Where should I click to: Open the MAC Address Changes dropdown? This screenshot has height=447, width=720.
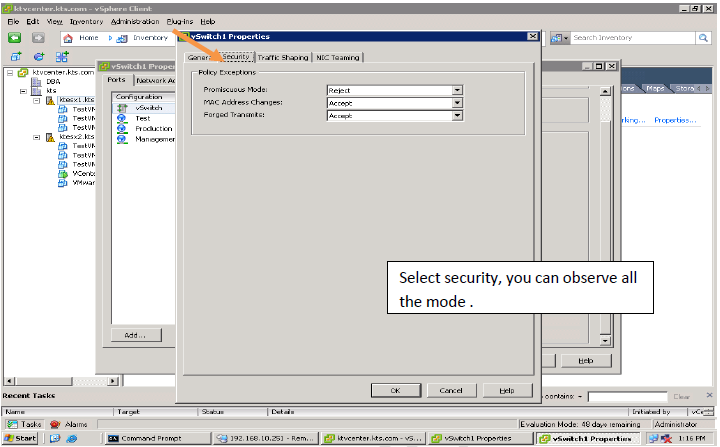click(457, 103)
